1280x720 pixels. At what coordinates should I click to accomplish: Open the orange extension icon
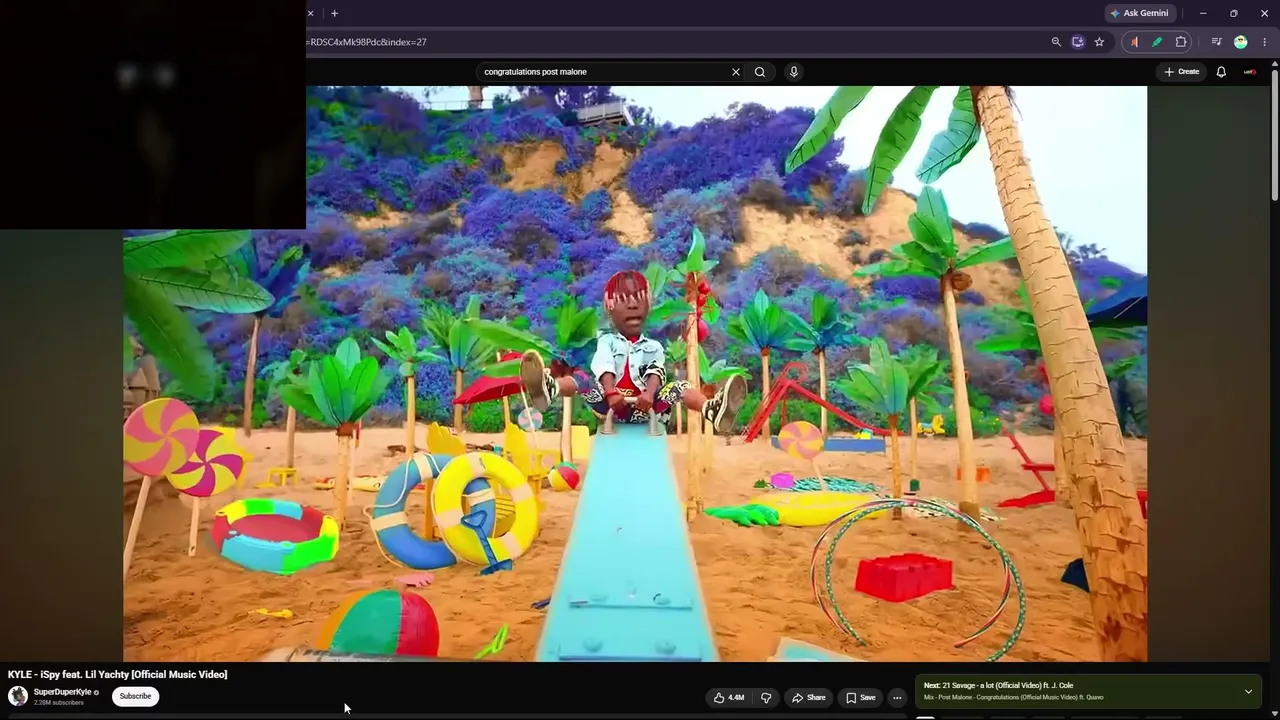point(1134,42)
